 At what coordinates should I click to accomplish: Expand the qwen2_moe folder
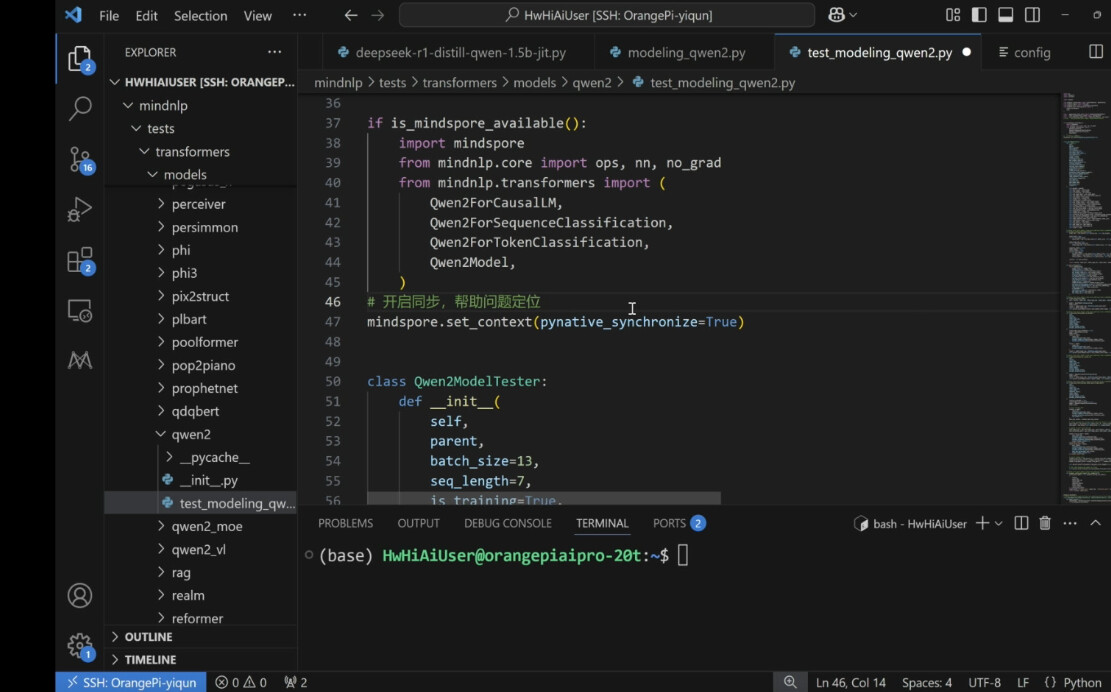[x=206, y=526]
